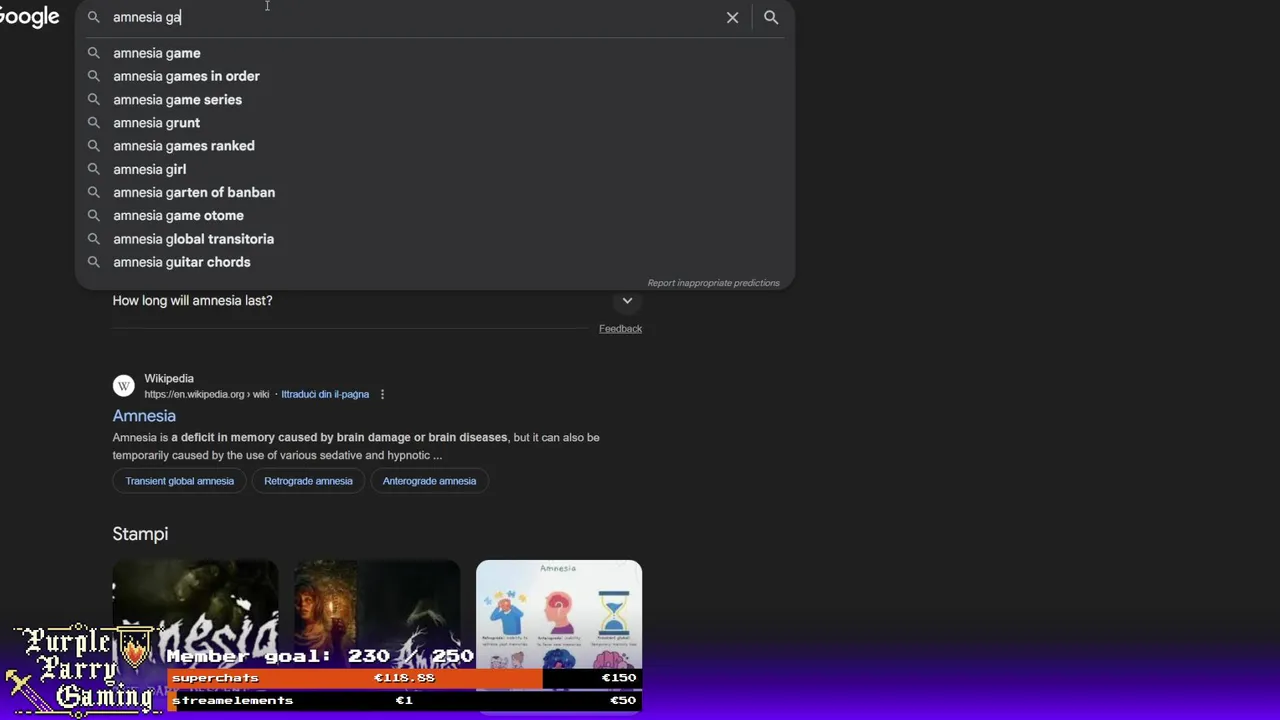This screenshot has height=720, width=1280.
Task: Click the magnifier icon beside "amnesia grunt"
Action: pyautogui.click(x=93, y=123)
